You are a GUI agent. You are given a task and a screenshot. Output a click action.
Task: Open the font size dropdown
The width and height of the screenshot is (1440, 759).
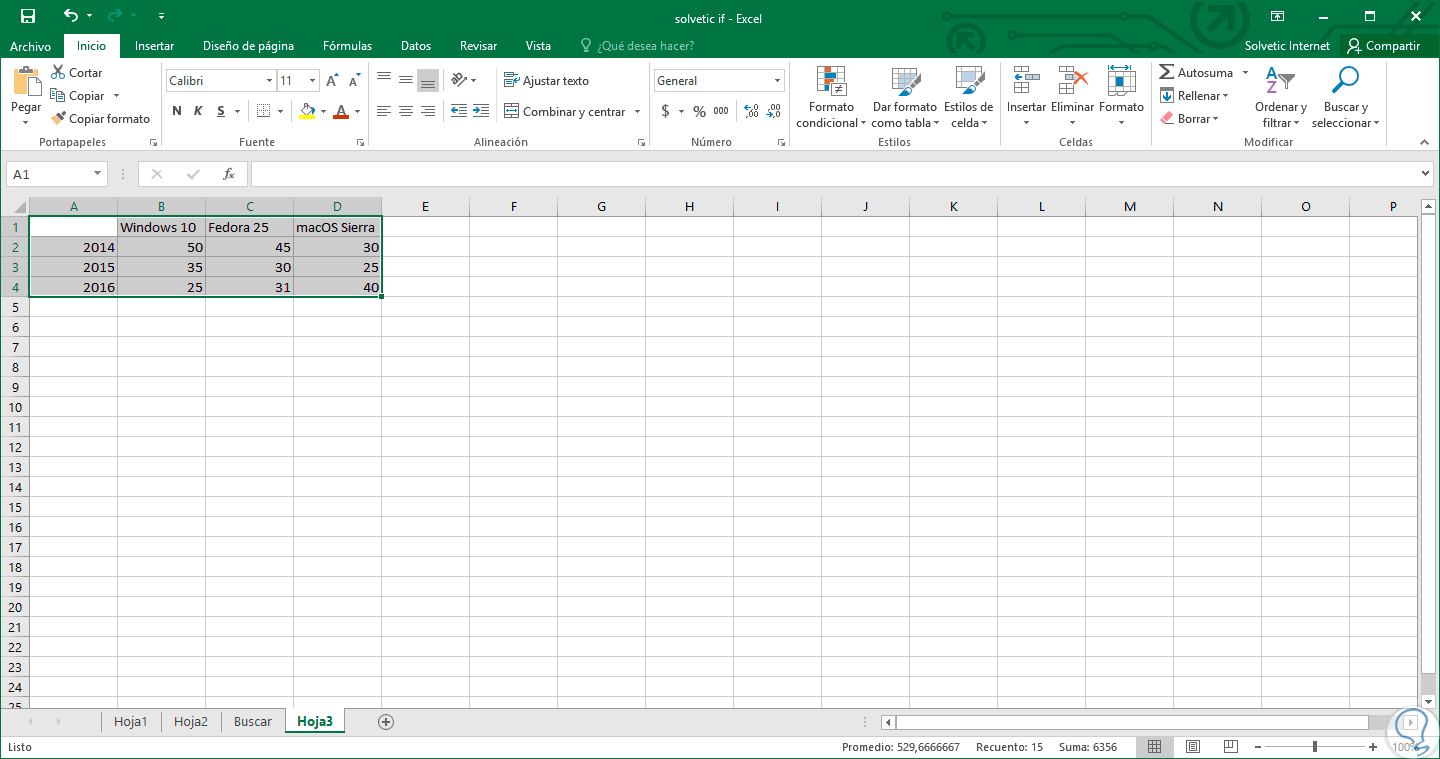[313, 81]
